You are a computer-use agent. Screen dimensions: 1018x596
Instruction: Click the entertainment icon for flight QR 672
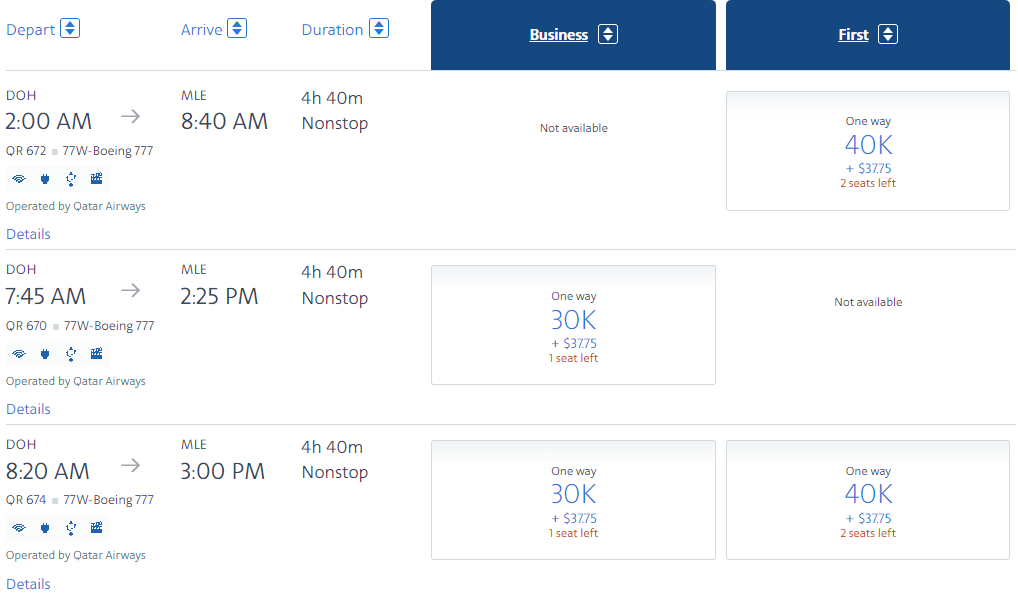coord(96,179)
